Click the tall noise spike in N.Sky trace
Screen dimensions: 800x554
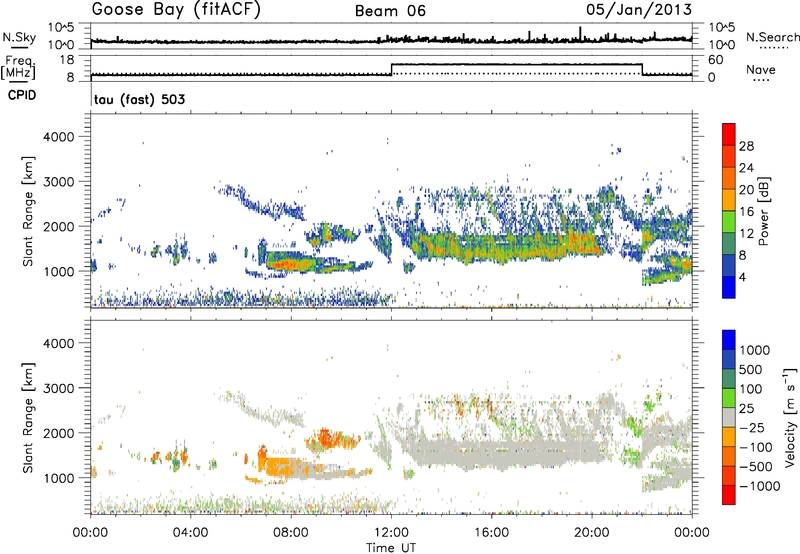(580, 33)
